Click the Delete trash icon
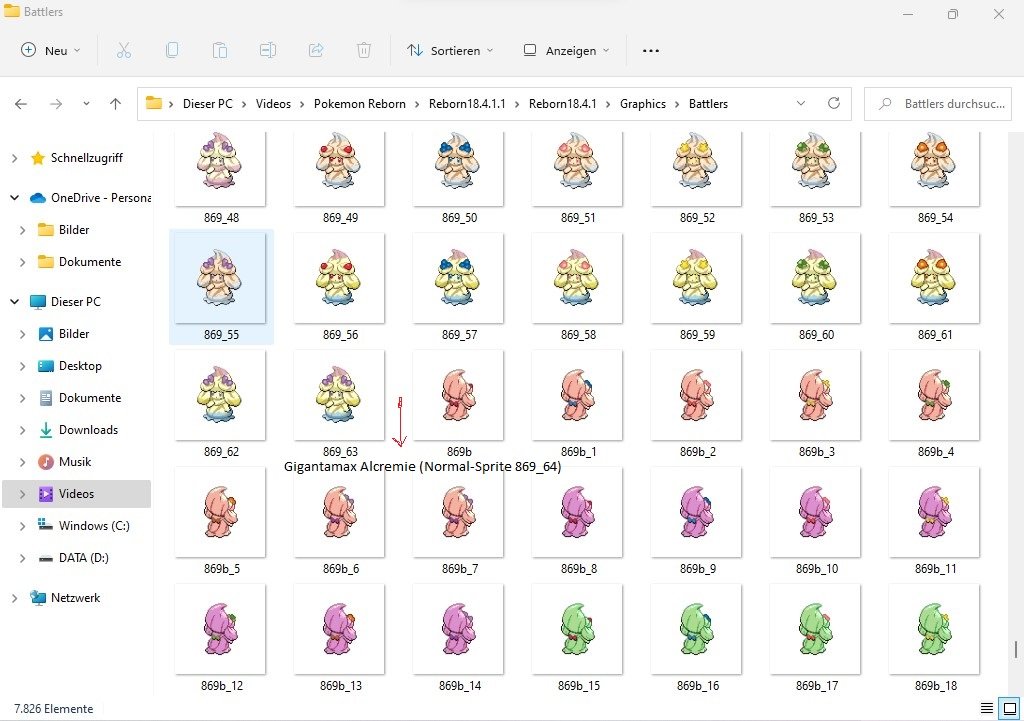This screenshot has height=721, width=1024. pyautogui.click(x=364, y=50)
